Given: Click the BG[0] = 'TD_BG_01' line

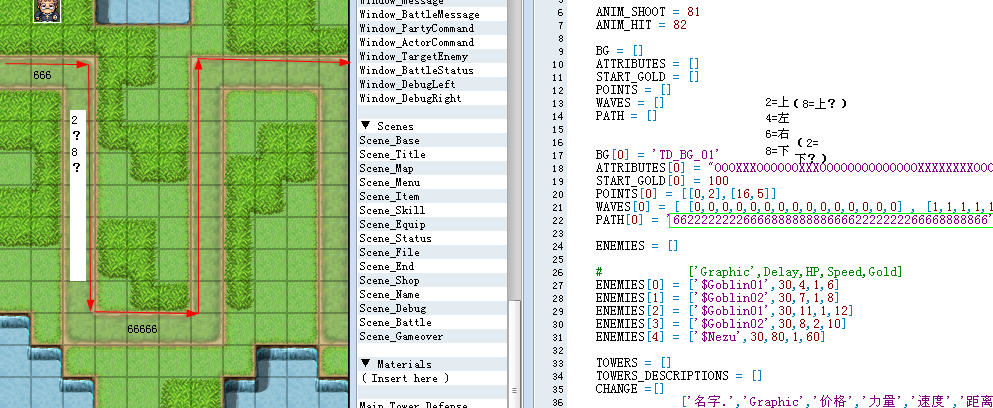Looking at the screenshot, I should click(657, 155).
